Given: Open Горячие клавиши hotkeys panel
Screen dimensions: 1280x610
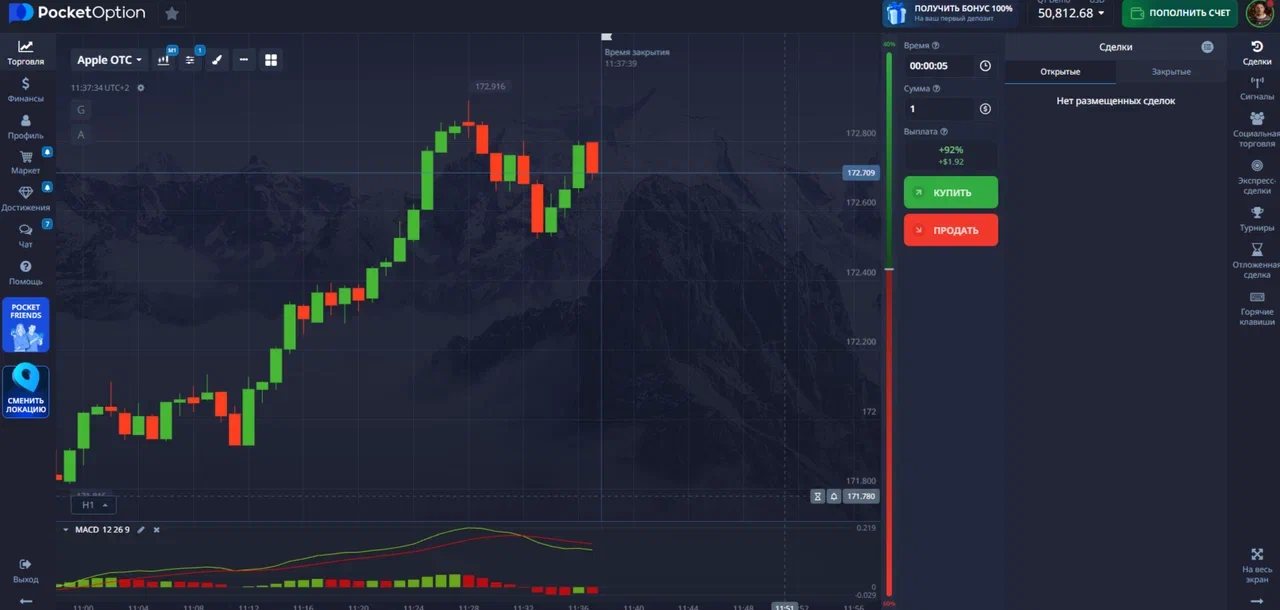Looking at the screenshot, I should 1257,308.
